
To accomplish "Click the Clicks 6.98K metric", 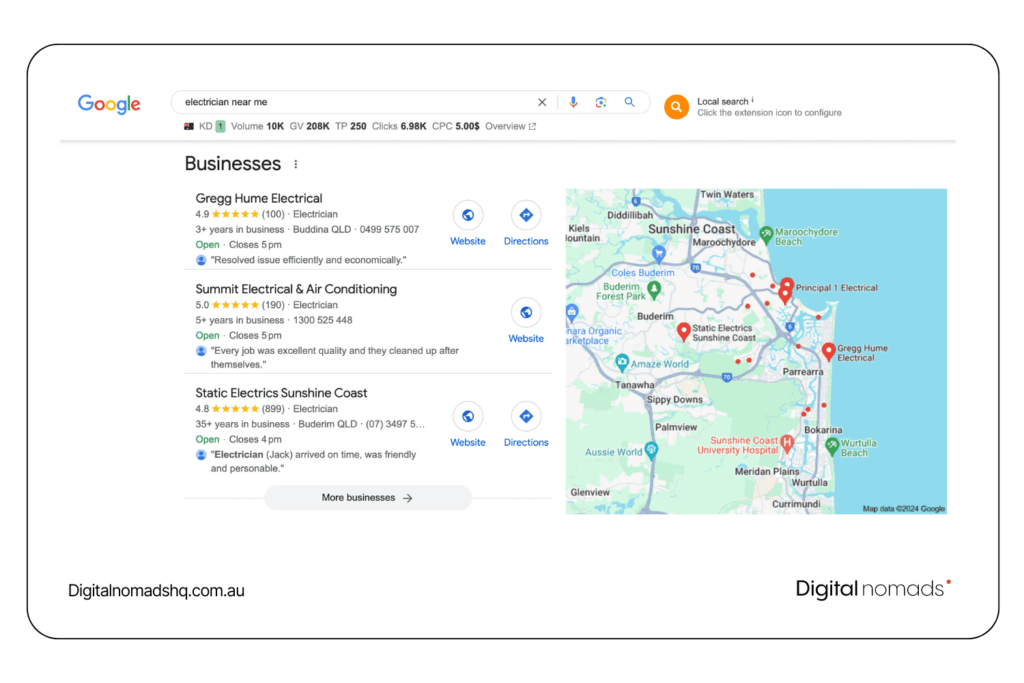I will [399, 126].
